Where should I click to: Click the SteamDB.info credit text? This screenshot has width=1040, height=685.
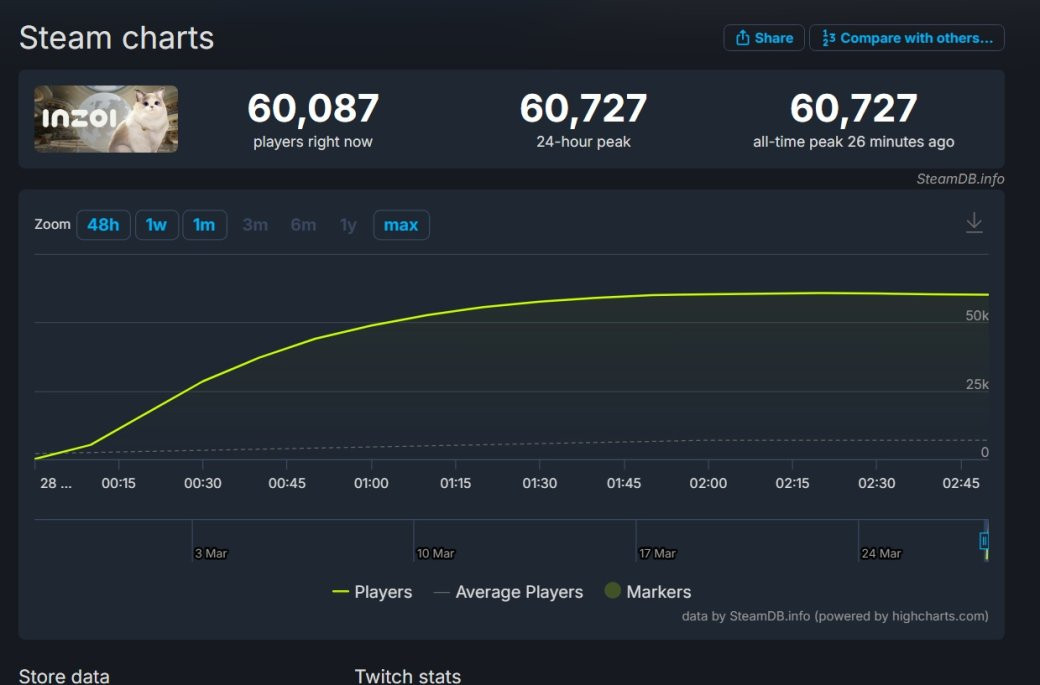[960, 179]
